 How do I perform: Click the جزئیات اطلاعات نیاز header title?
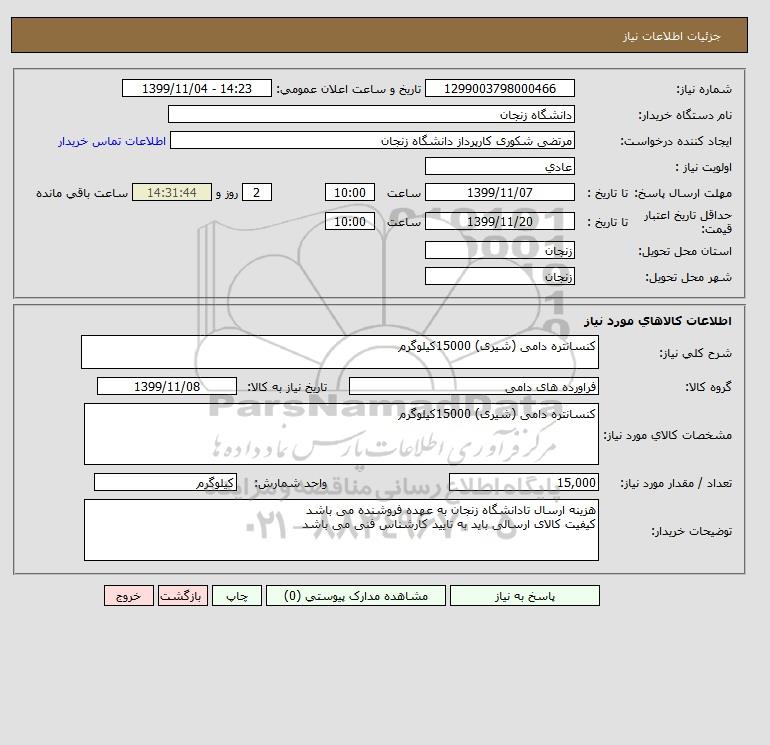click(x=671, y=36)
